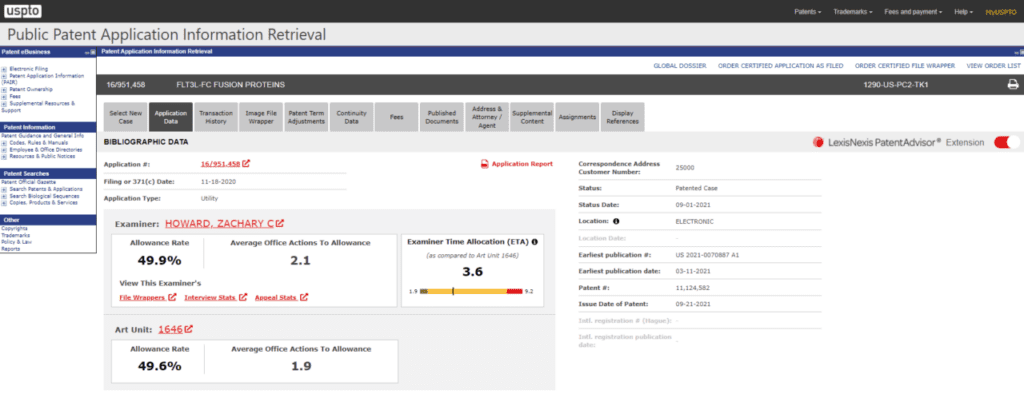1024x394 pixels.
Task: Print the application using the printer icon
Action: pyautogui.click(x=1012, y=85)
